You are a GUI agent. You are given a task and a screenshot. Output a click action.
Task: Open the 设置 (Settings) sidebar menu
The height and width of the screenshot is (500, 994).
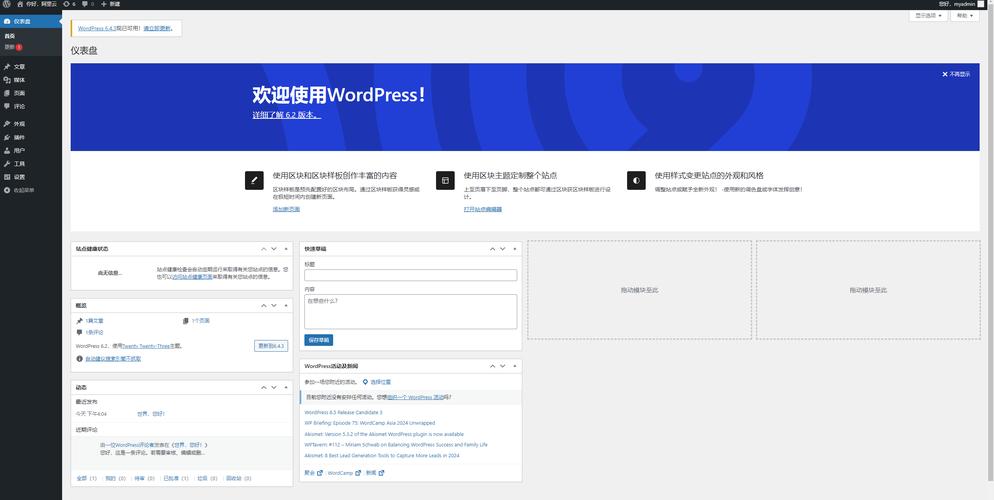pos(19,176)
